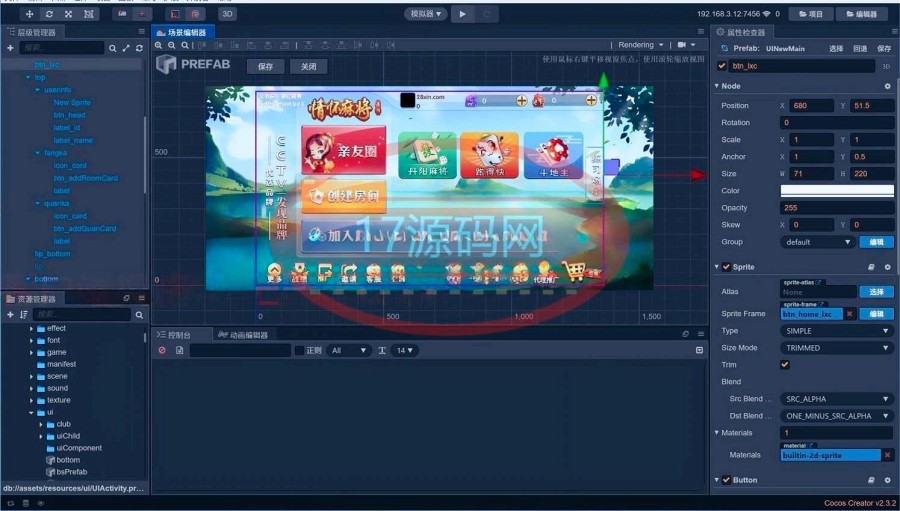This screenshot has height=511, width=900.
Task: Select the Rotate transform tool
Action: 49,14
